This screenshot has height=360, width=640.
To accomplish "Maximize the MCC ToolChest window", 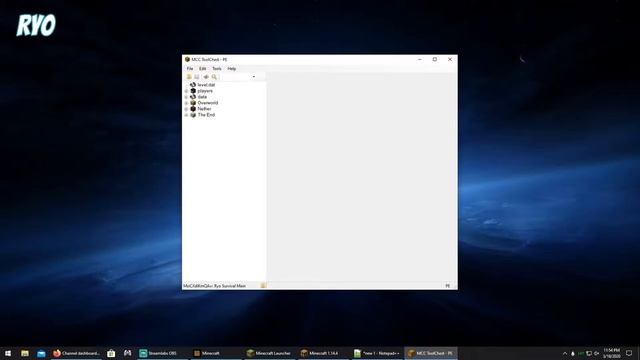I will pyautogui.click(x=435, y=60).
